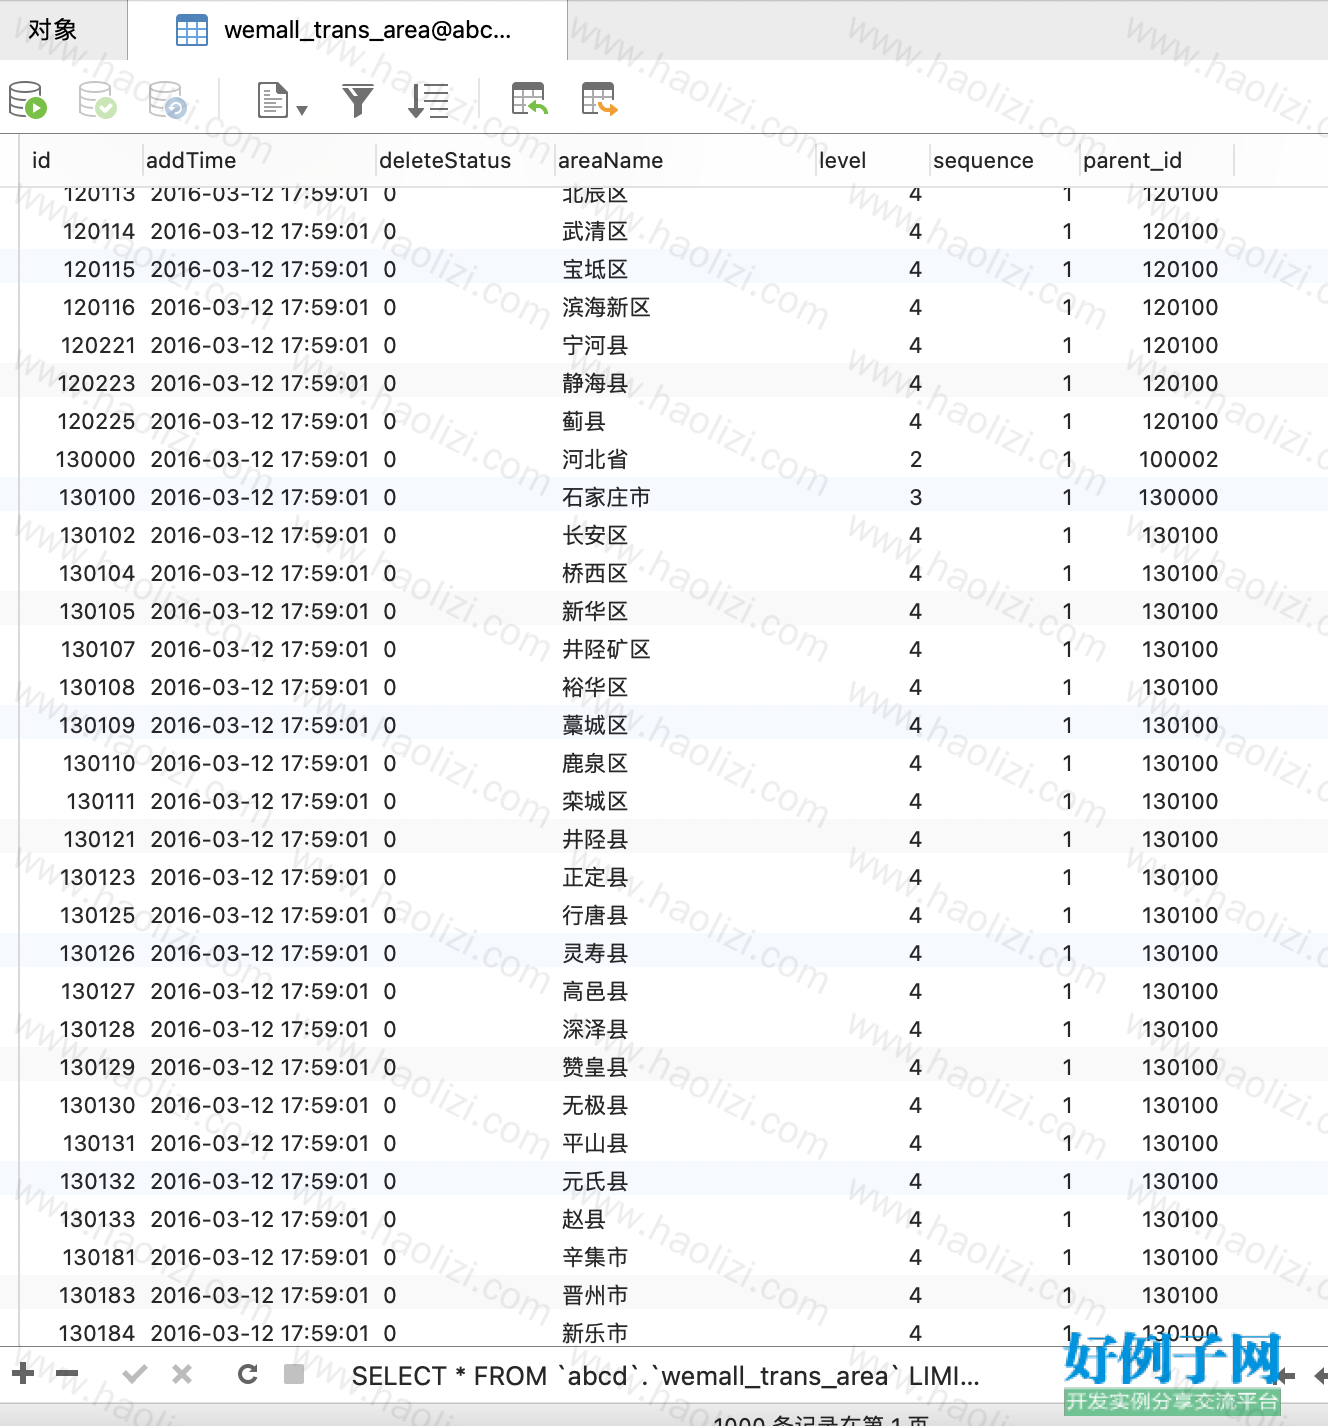Select the areaName cell 宝坻区
Image resolution: width=1328 pixels, height=1426 pixels.
(594, 269)
